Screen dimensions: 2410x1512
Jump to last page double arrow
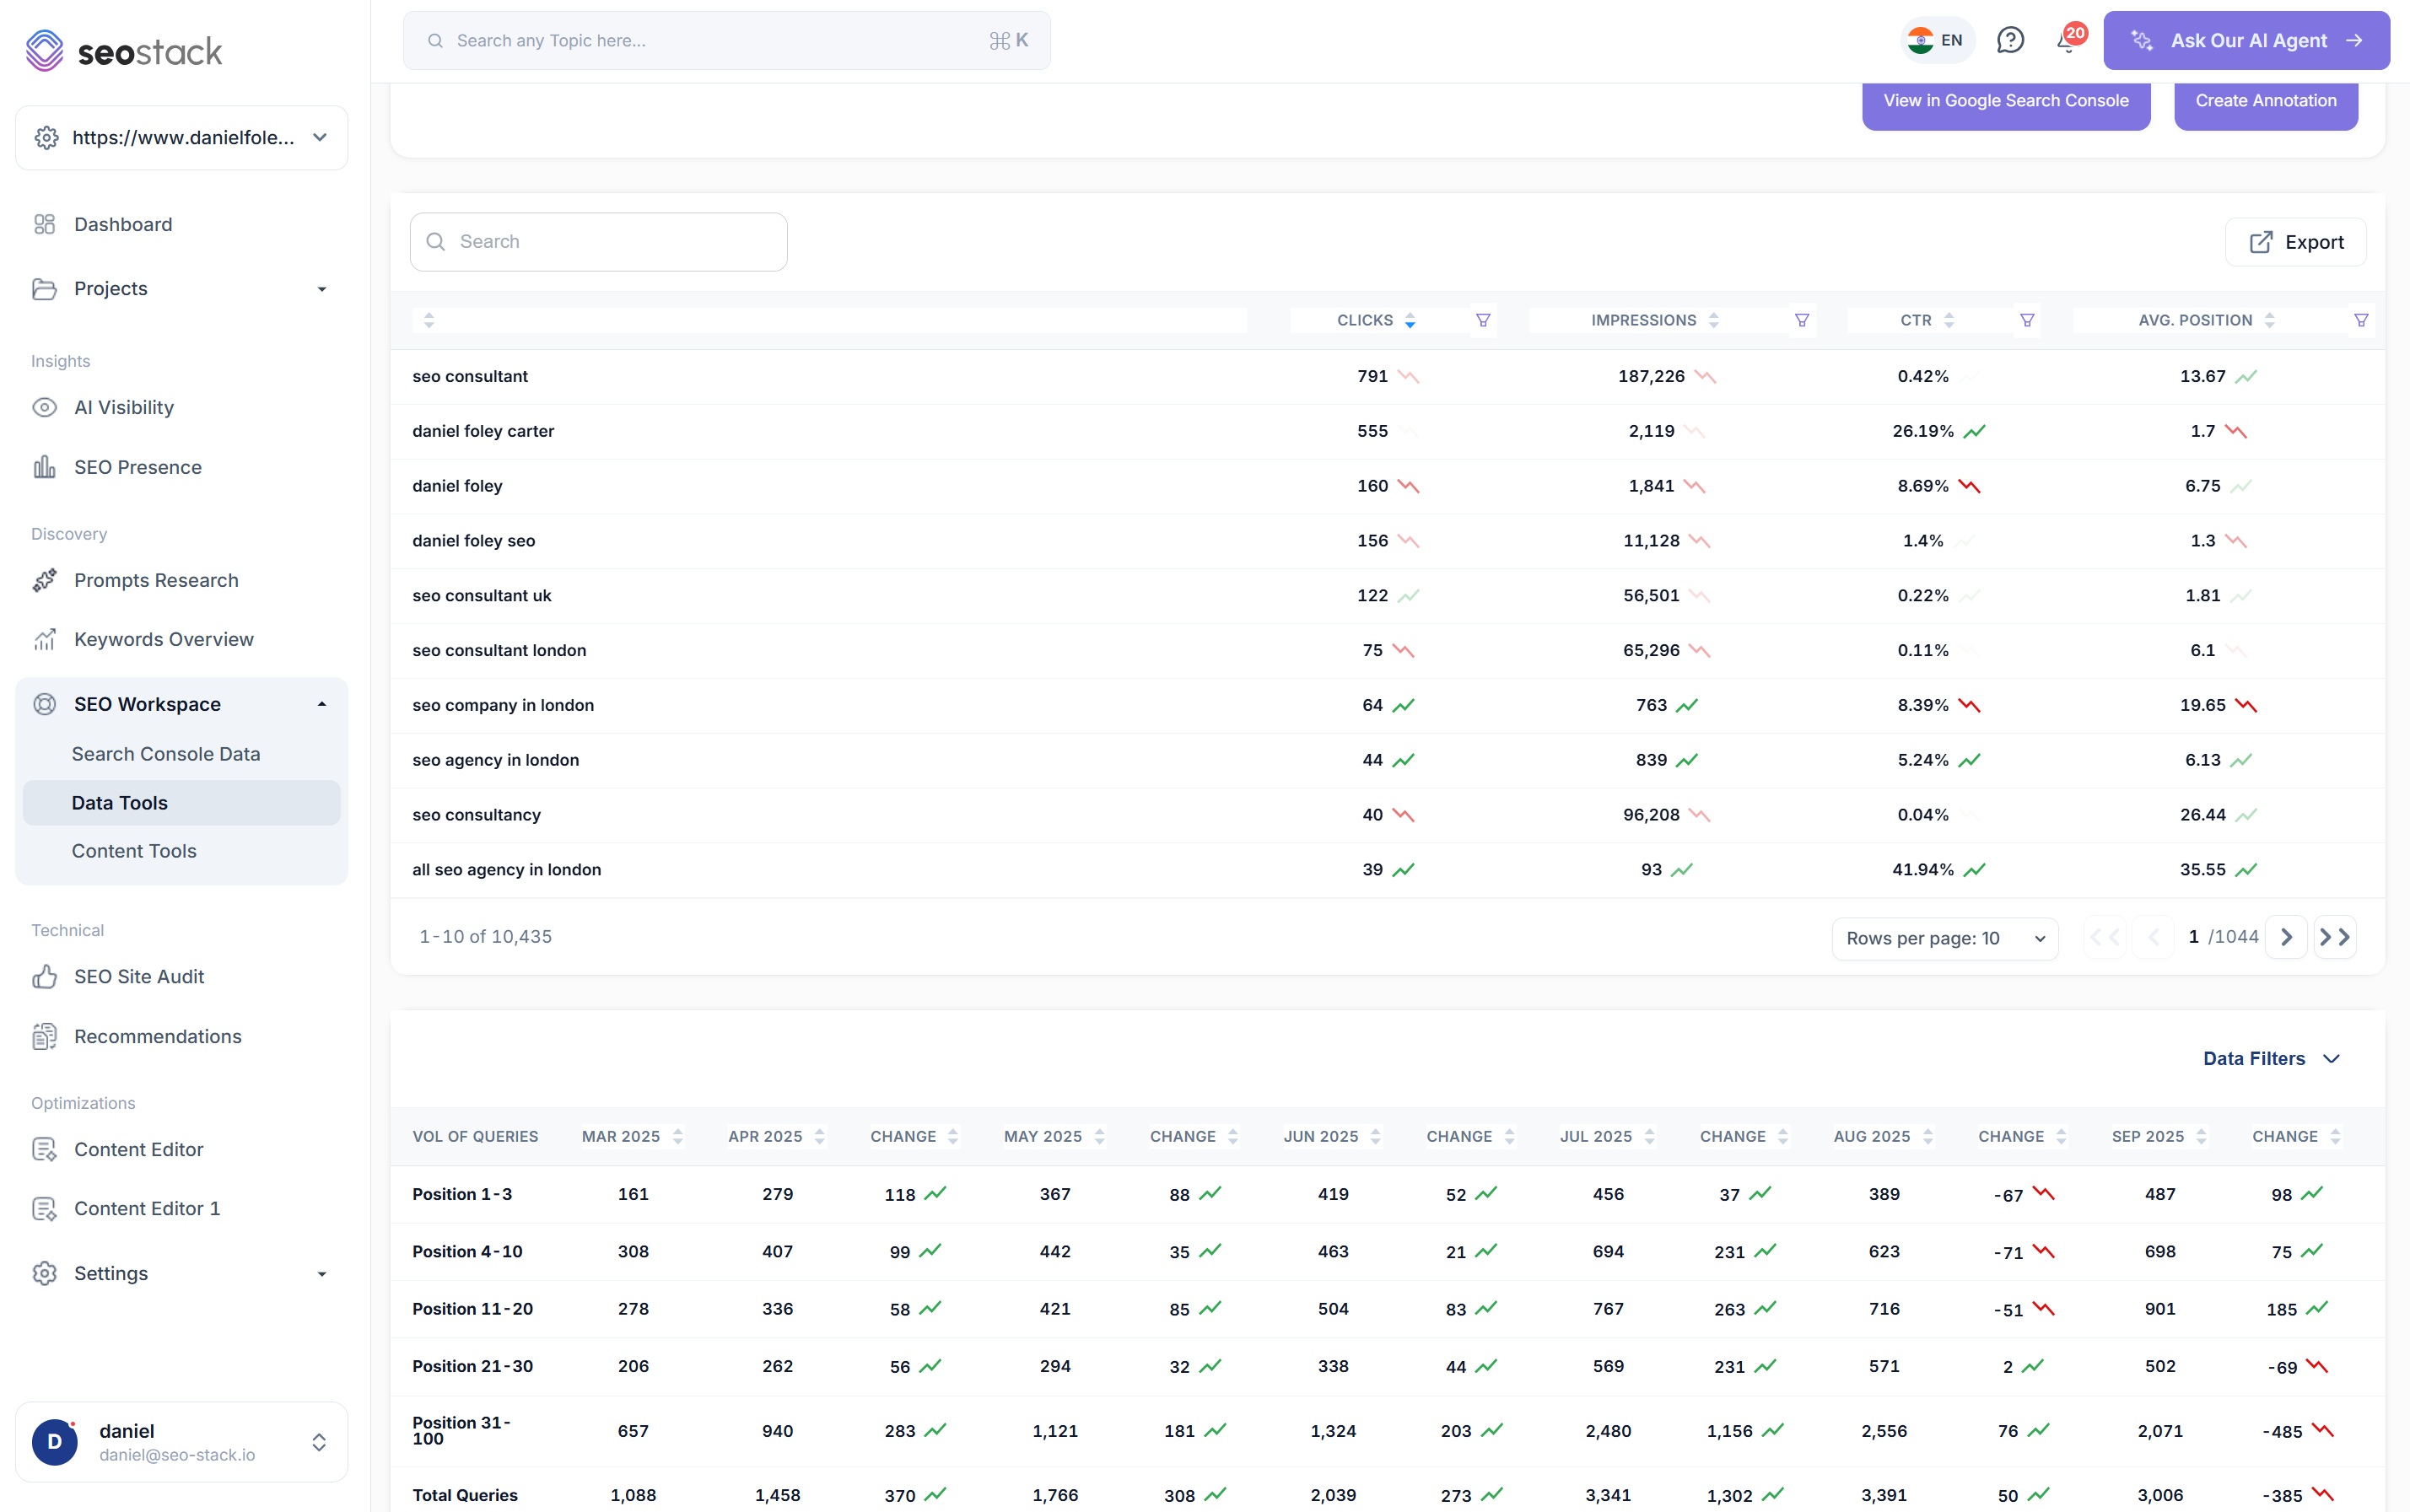[x=2335, y=937]
